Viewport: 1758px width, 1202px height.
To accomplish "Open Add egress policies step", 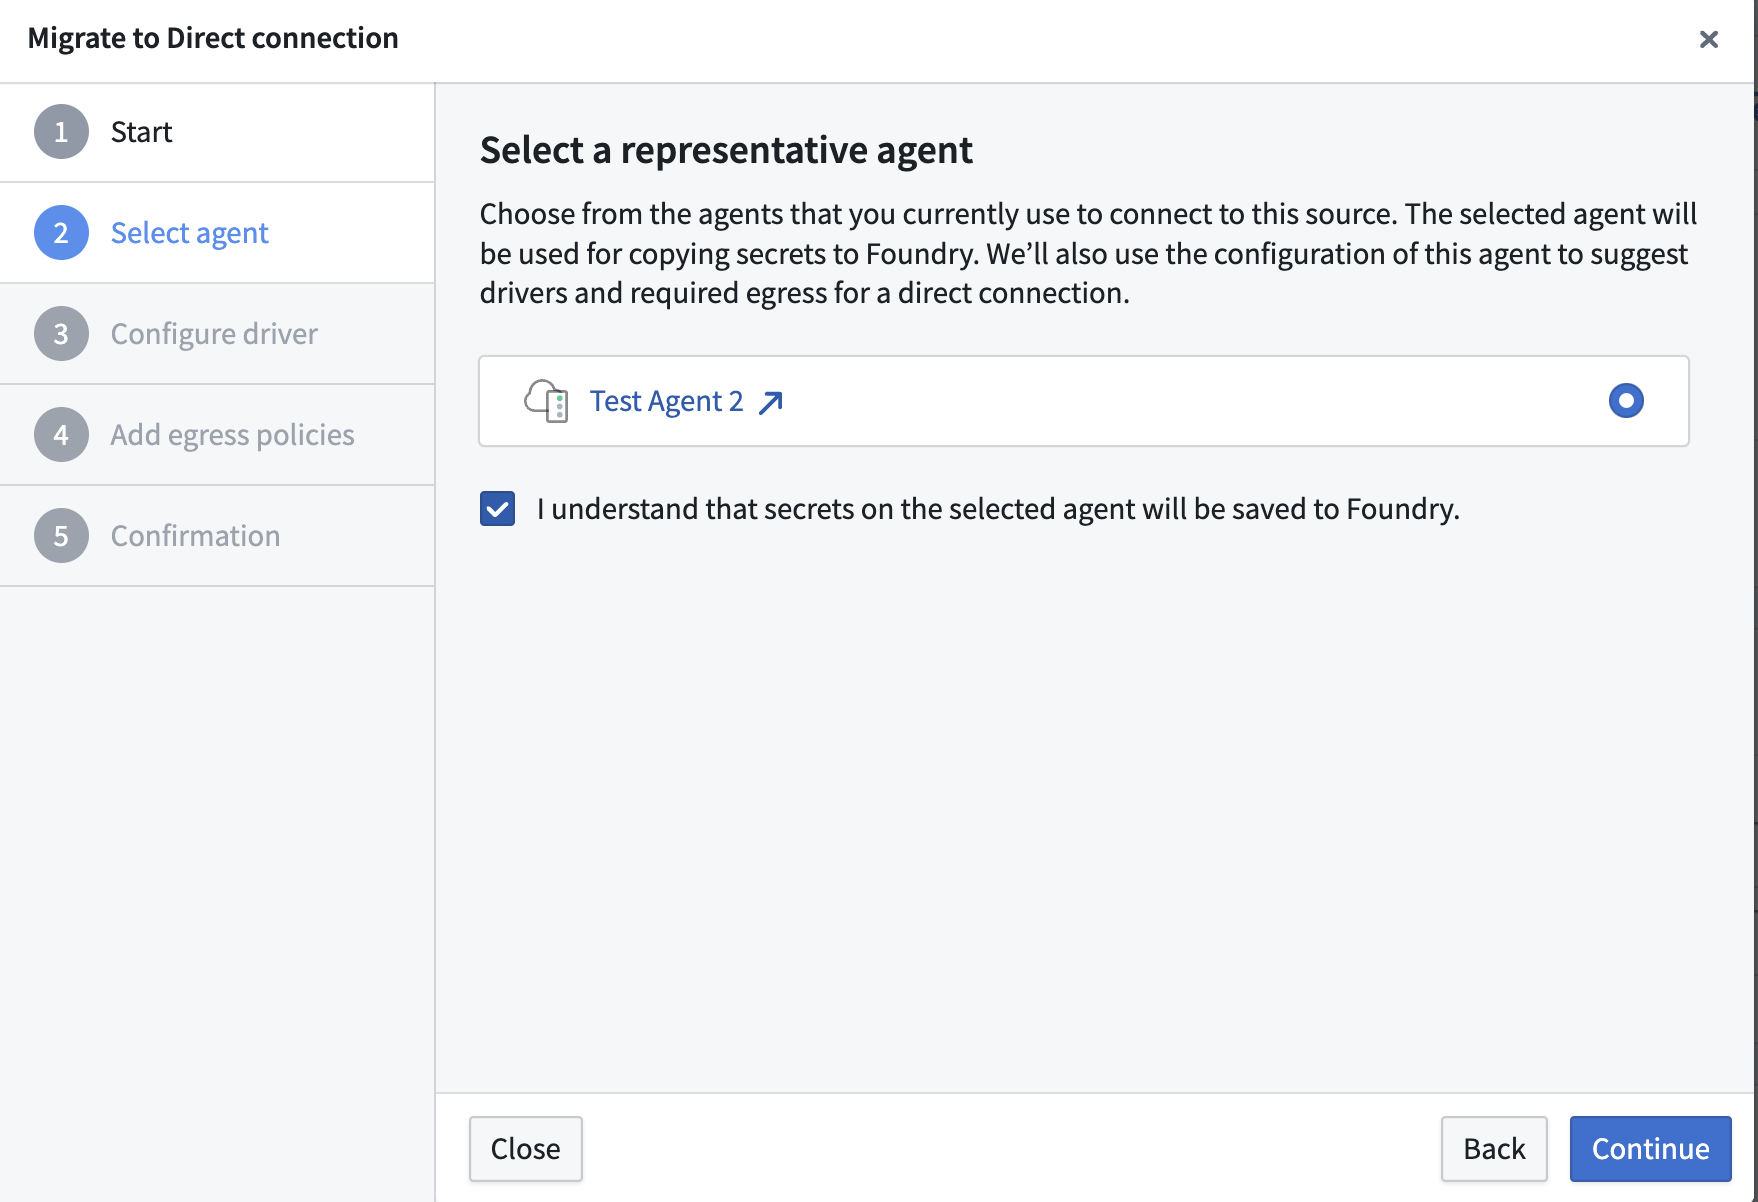I will 232,435.
